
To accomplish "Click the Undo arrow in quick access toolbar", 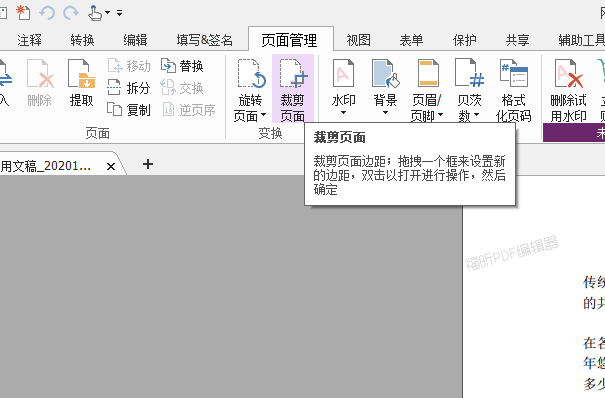I will [x=47, y=13].
